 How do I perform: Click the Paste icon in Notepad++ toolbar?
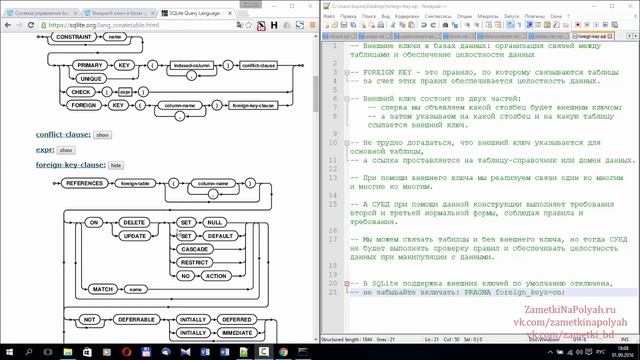coord(411,25)
